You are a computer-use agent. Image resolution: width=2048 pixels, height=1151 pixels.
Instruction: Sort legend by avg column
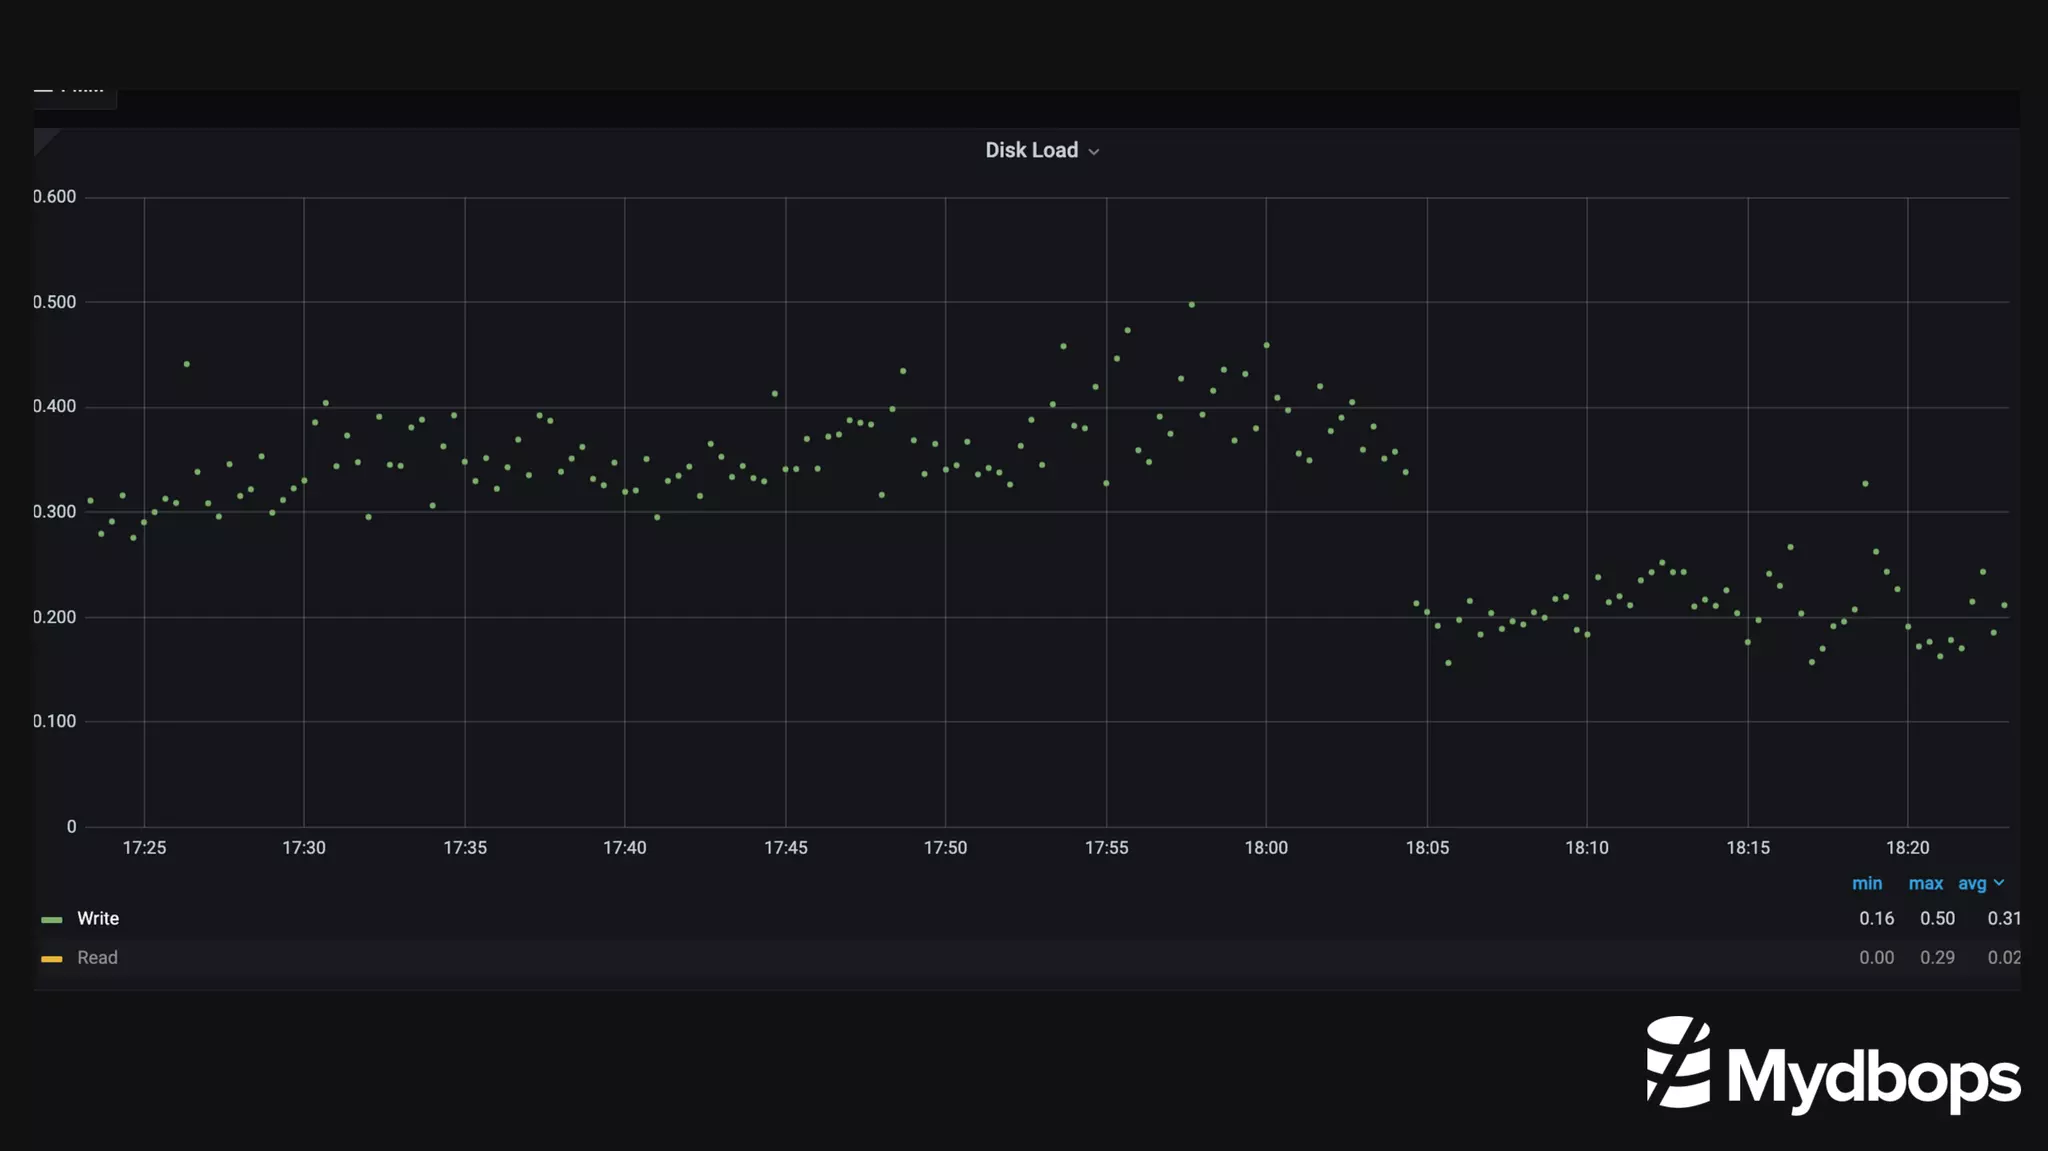1971,883
